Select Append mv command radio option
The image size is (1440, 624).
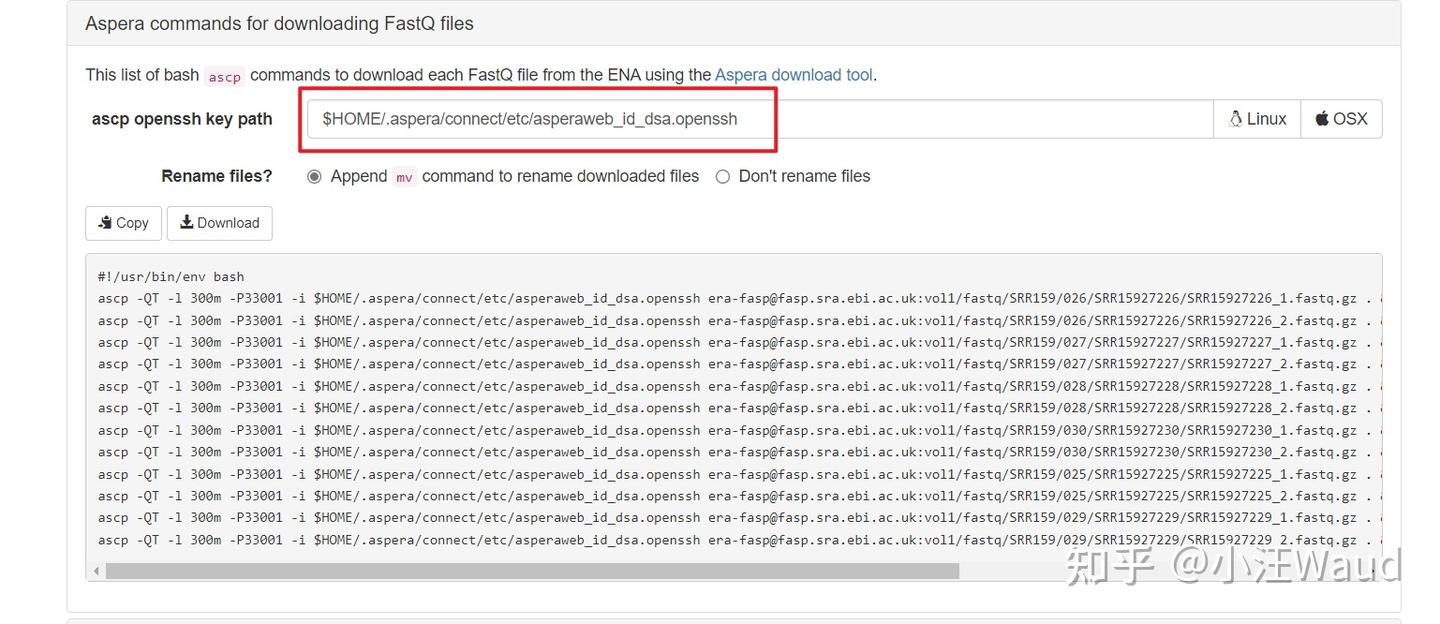click(314, 177)
